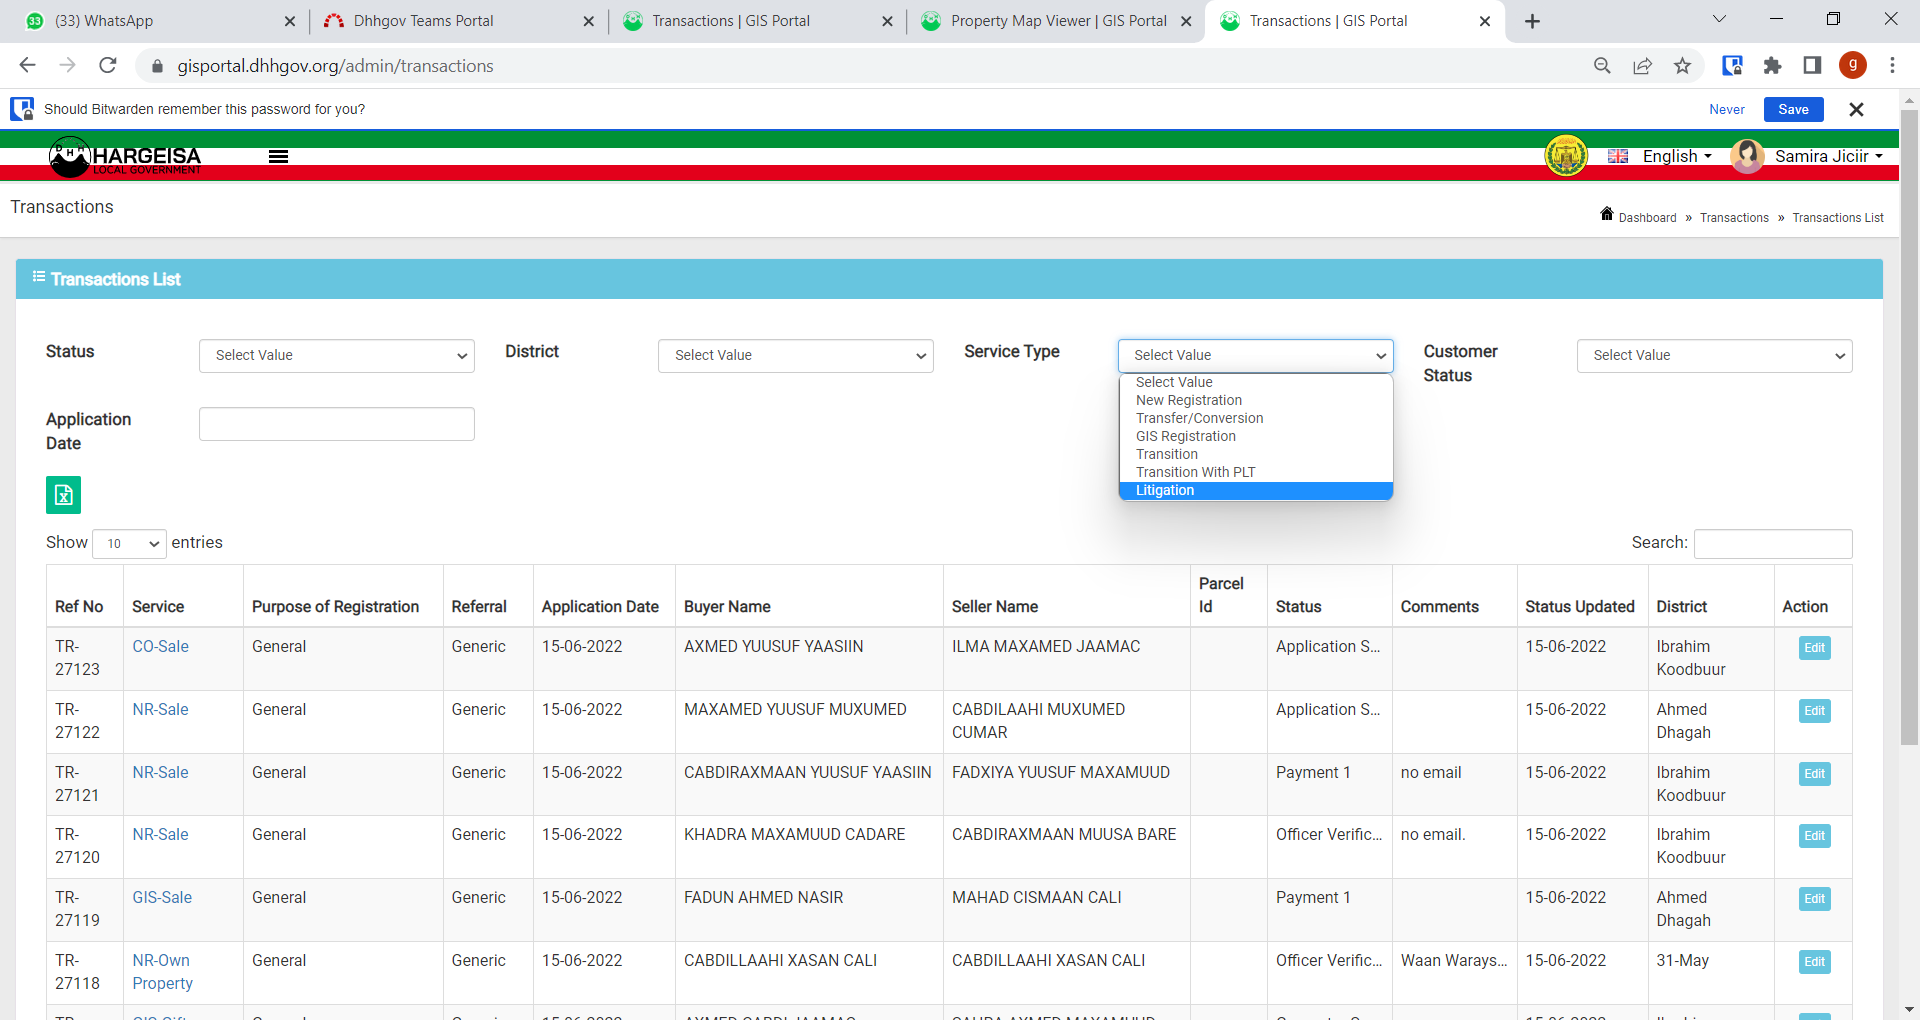Open CO-Sale service link

[x=160, y=647]
